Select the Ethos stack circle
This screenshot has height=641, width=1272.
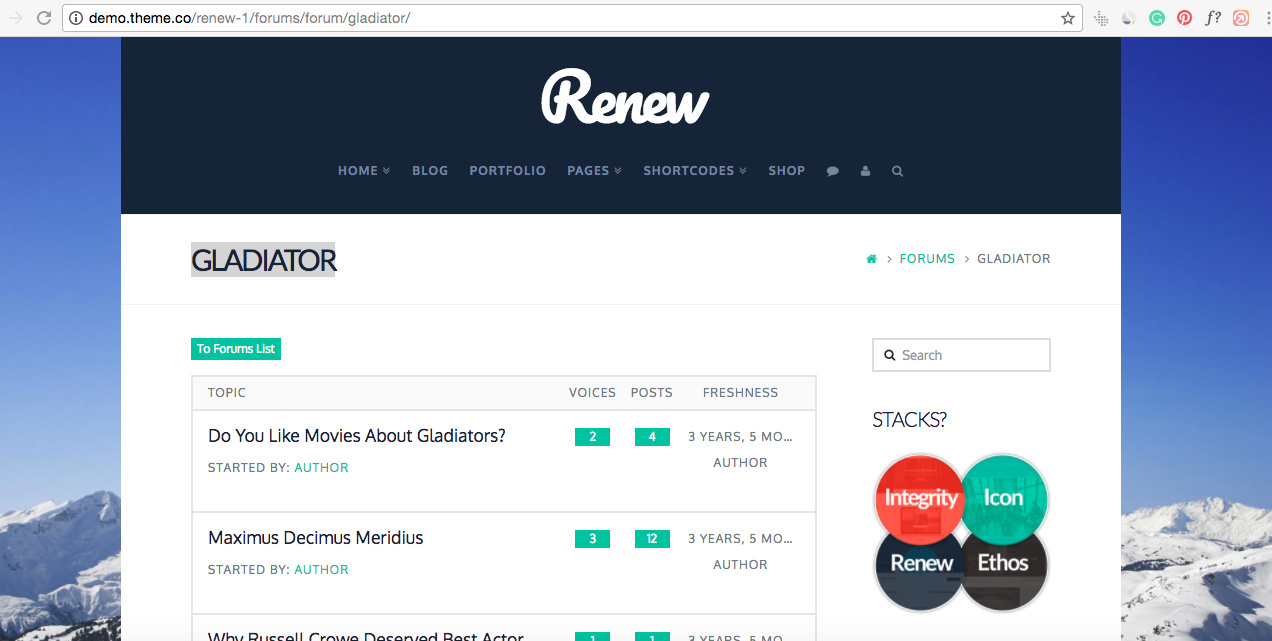point(1003,565)
